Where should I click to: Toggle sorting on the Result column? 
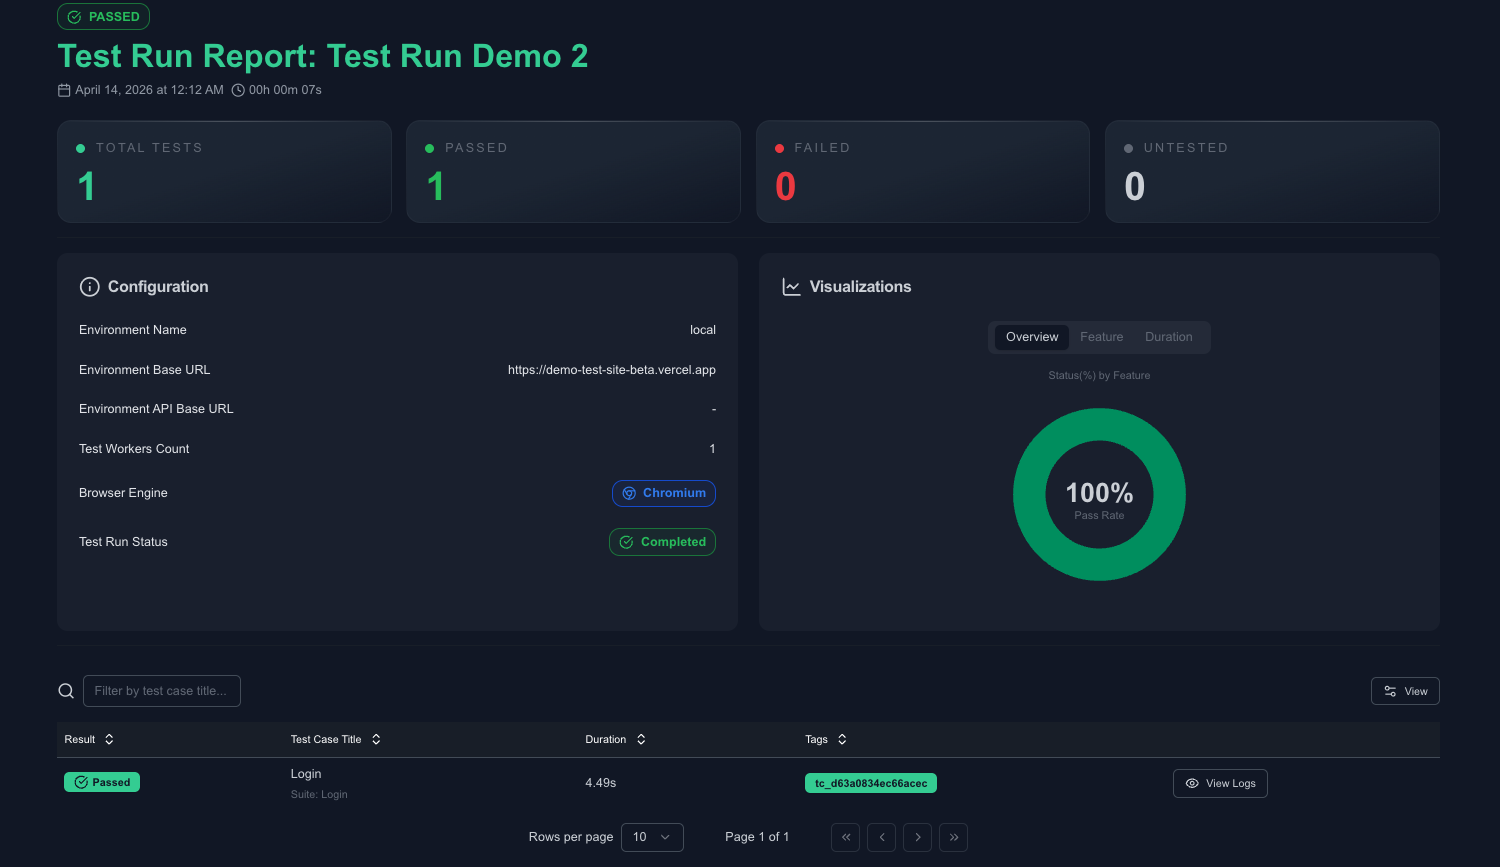click(109, 739)
